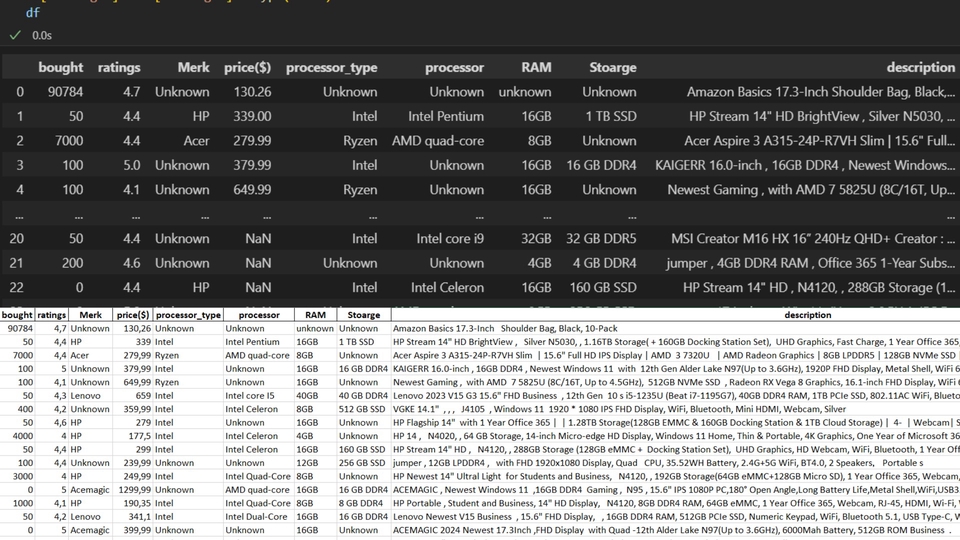Click the HP Flagship 14" description
The image size is (960, 540).
coord(676,422)
